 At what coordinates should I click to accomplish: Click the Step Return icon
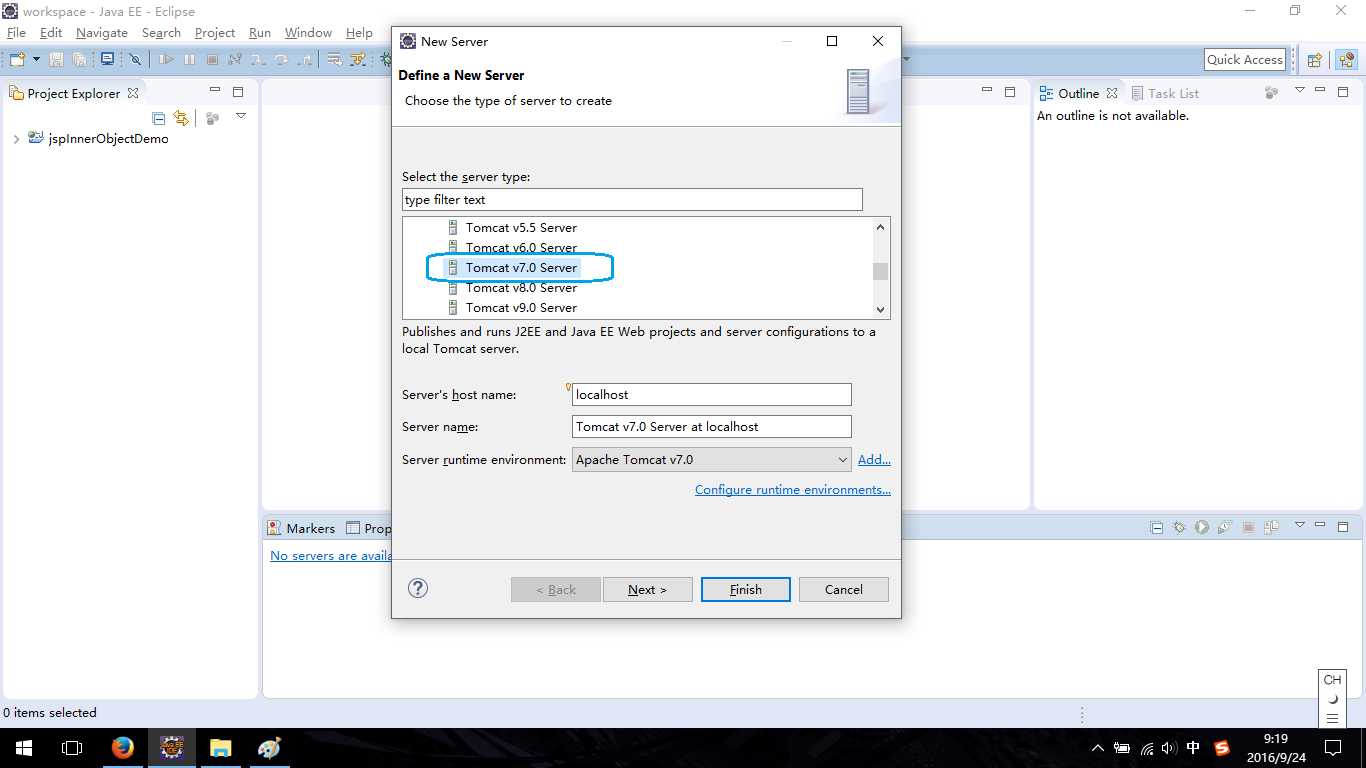[304, 60]
